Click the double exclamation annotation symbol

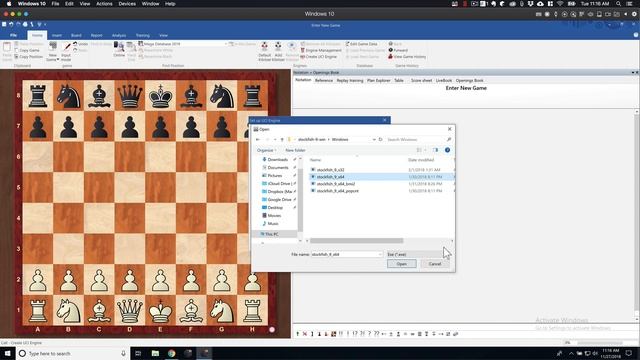tap(341, 334)
